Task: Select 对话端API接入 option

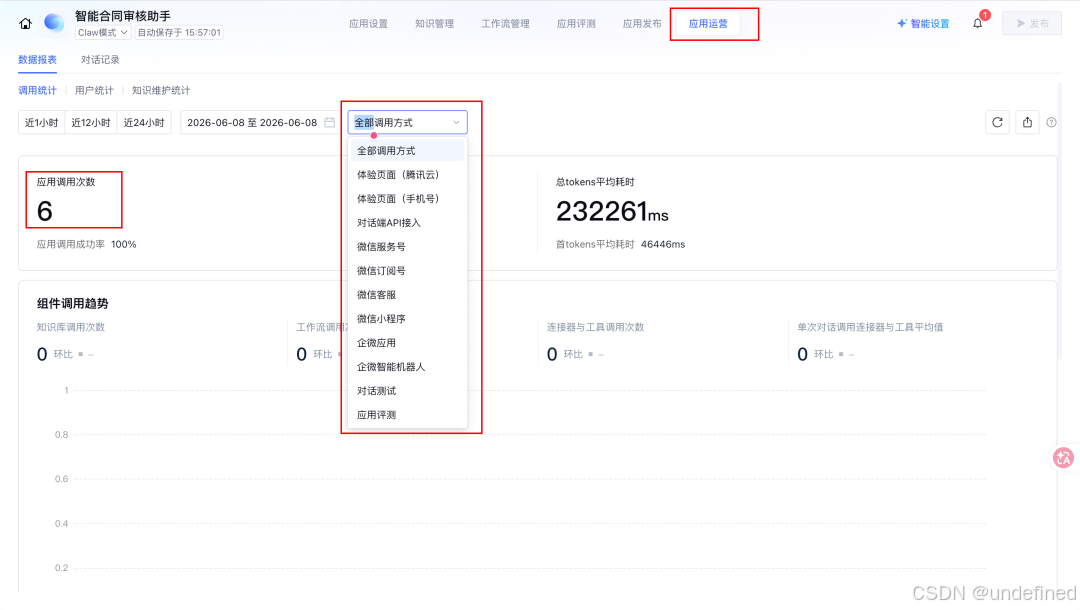Action: click(x=407, y=223)
